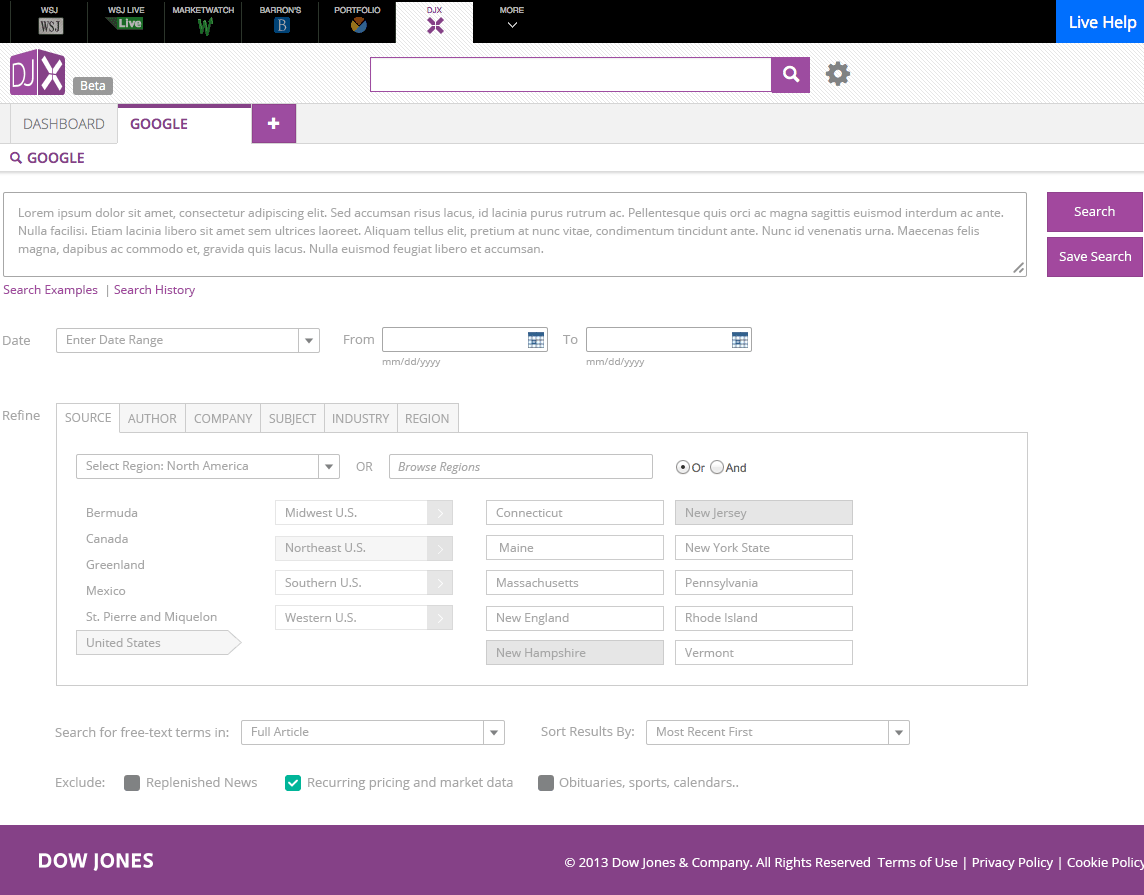Open the Portfolio pie chart icon
This screenshot has width=1144, height=895.
coord(358,26)
